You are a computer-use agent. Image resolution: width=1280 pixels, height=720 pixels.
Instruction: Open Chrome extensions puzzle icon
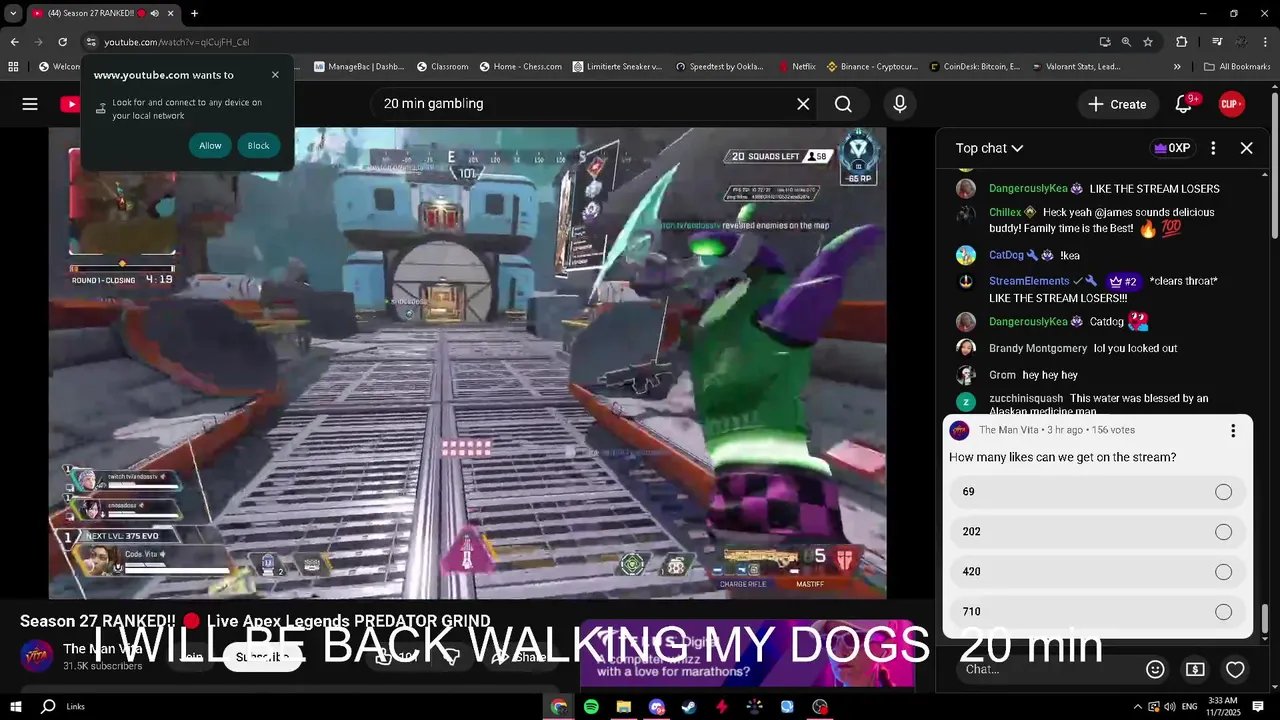coord(1181,42)
